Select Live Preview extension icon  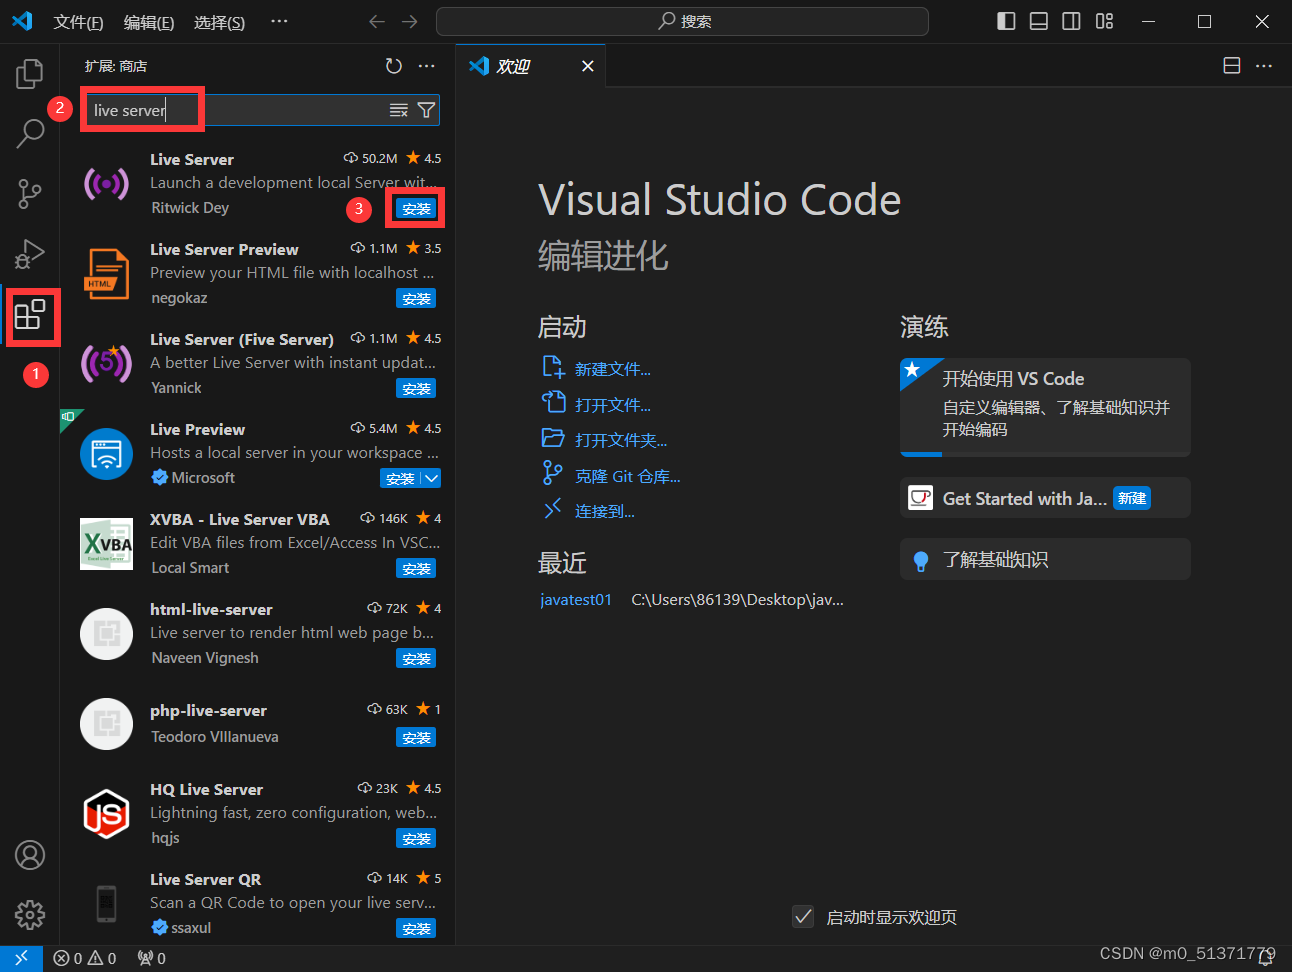click(106, 453)
